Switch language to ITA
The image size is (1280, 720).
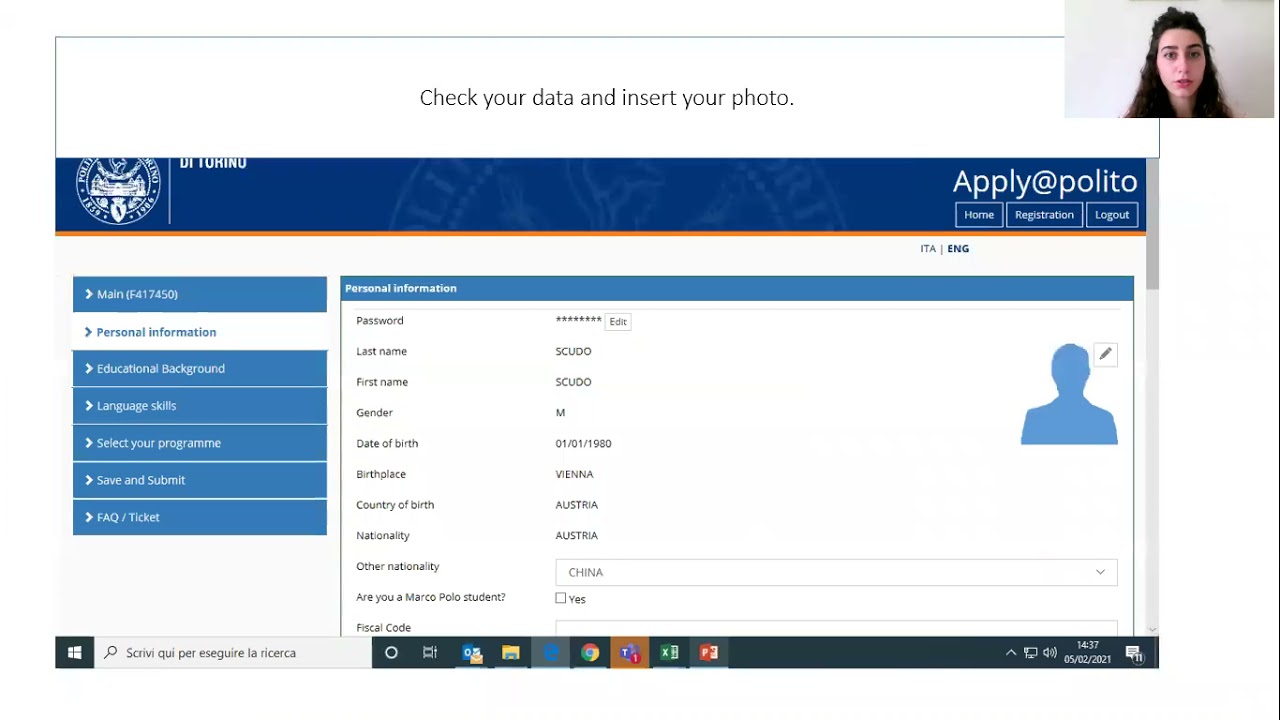[928, 249]
